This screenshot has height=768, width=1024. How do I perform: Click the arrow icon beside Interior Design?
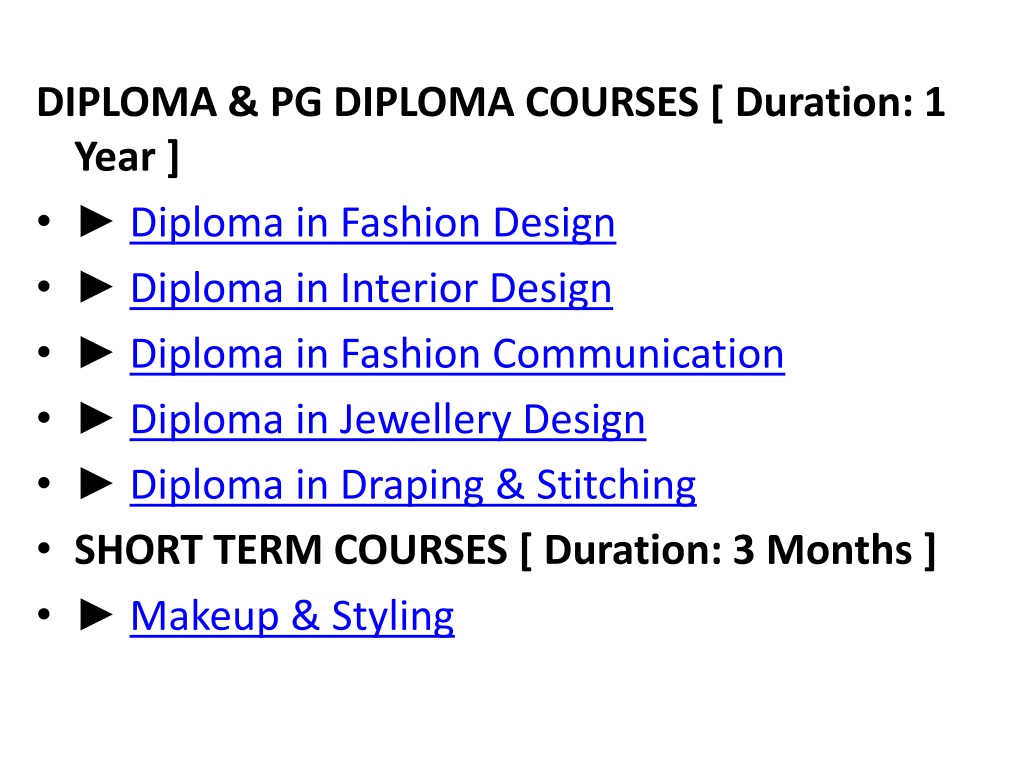(x=95, y=287)
